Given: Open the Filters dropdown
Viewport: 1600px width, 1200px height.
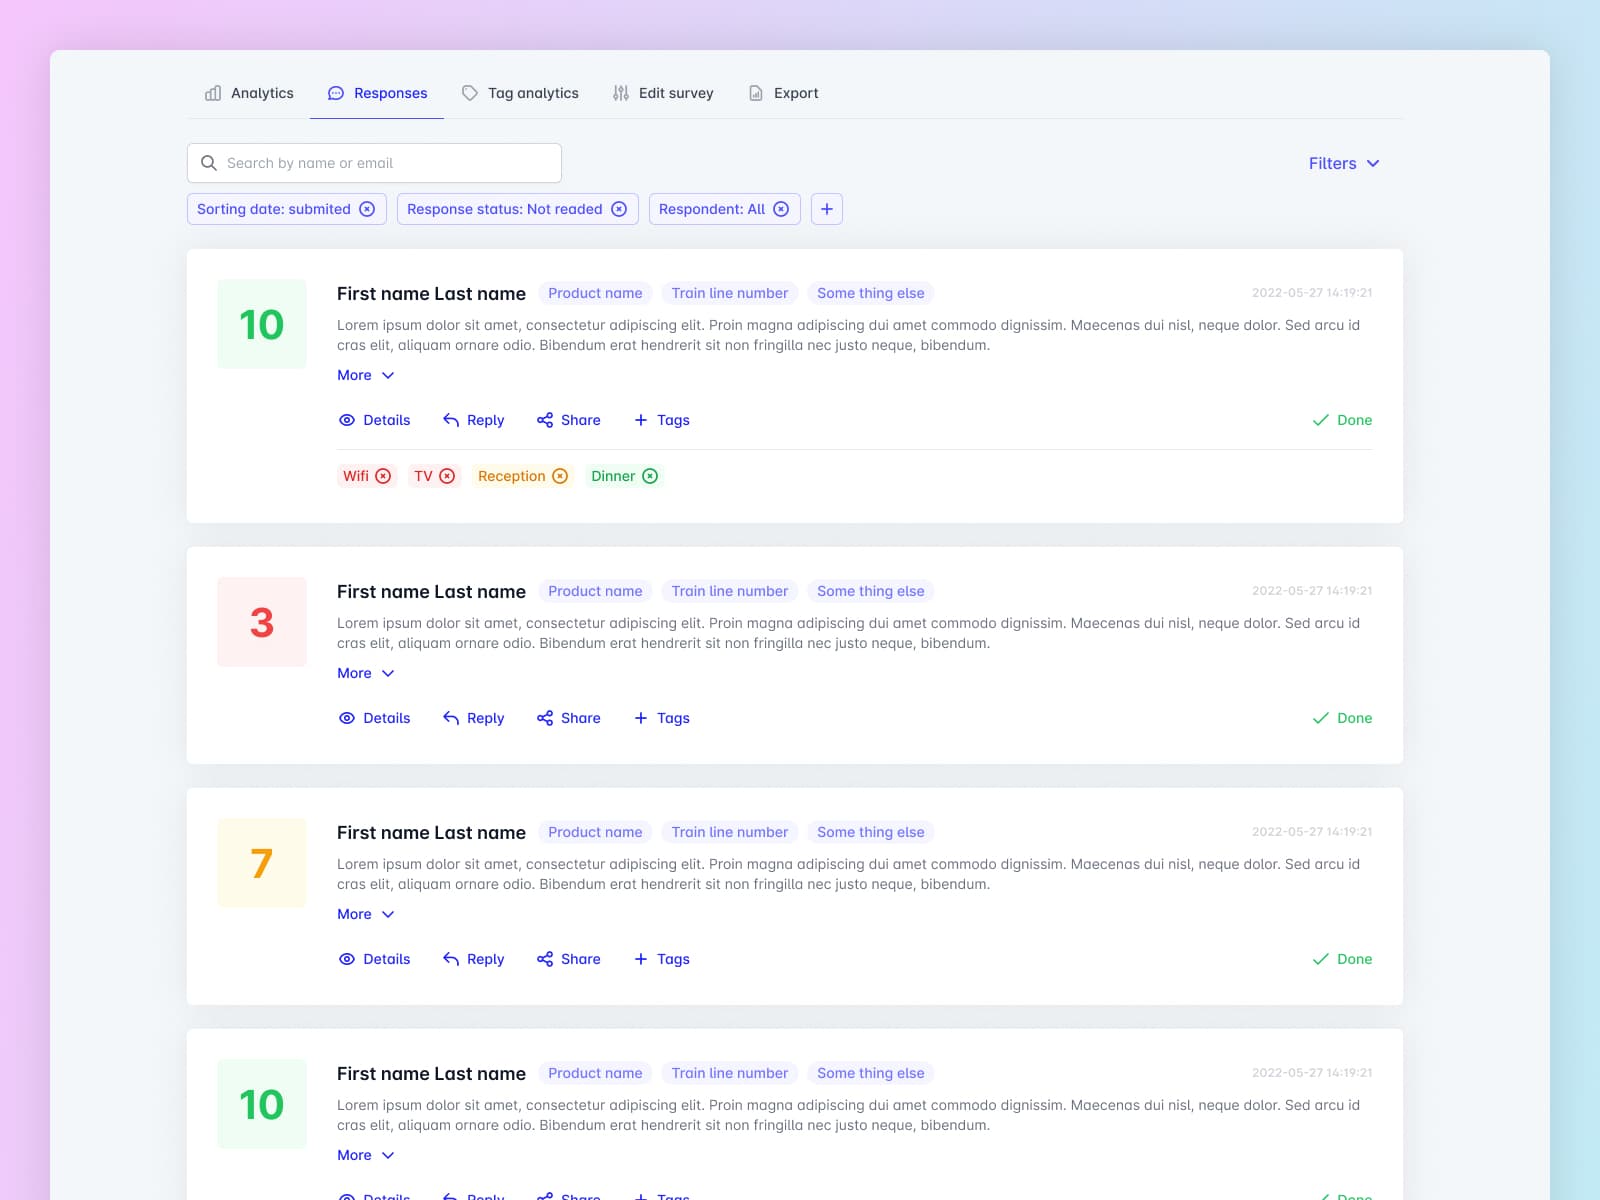Looking at the screenshot, I should pos(1343,163).
